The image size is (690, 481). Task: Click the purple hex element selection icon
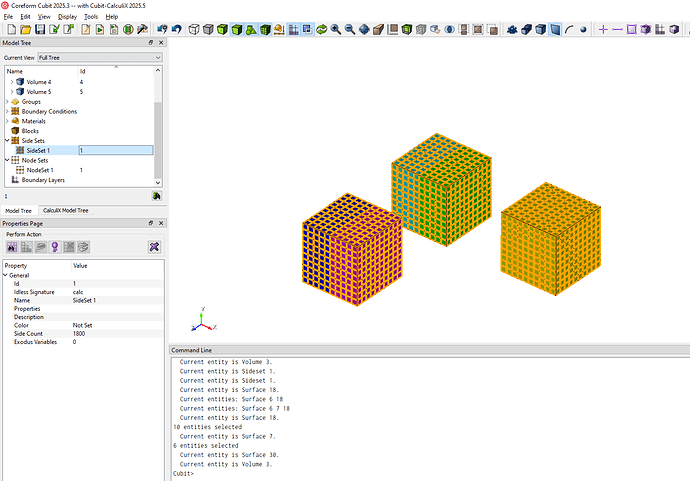click(x=646, y=29)
